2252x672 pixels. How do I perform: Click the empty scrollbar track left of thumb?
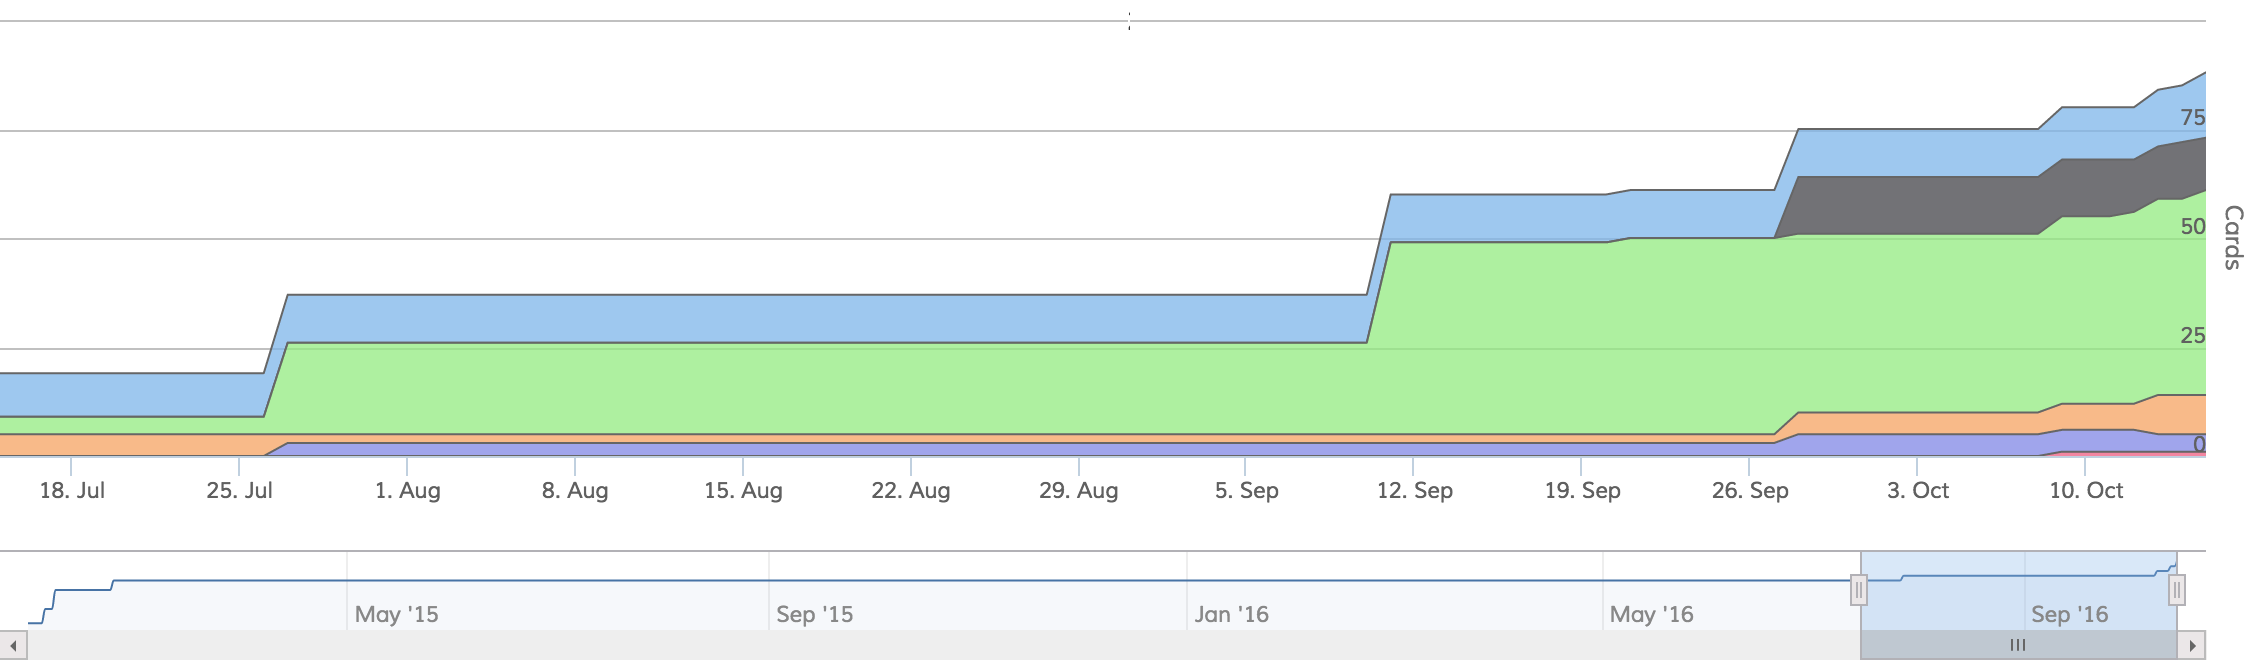tap(943, 645)
